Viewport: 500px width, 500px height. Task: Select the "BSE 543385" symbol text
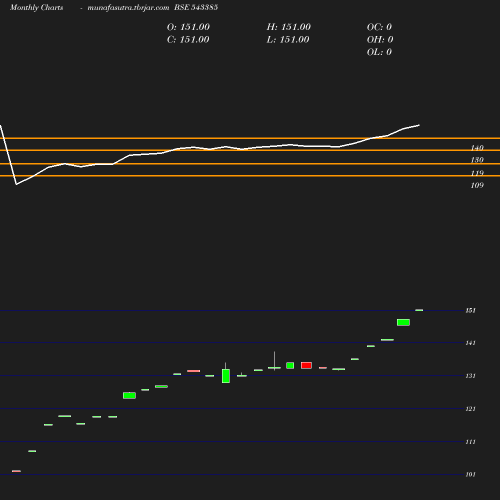pos(196,7)
